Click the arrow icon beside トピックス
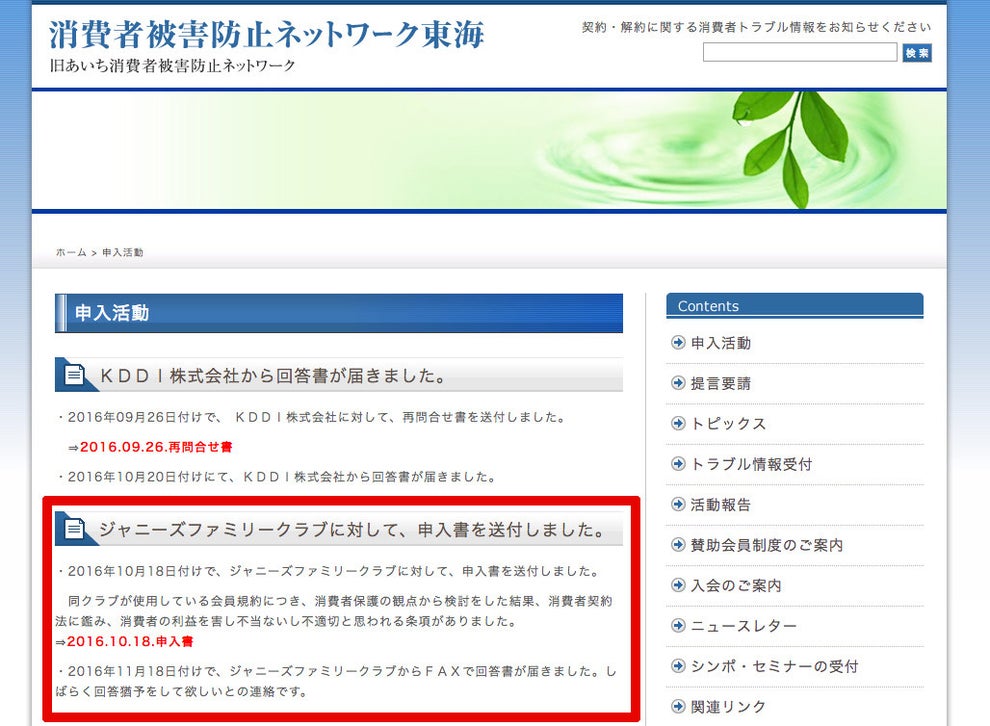Screen dimensions: 990x726 click(x=677, y=423)
